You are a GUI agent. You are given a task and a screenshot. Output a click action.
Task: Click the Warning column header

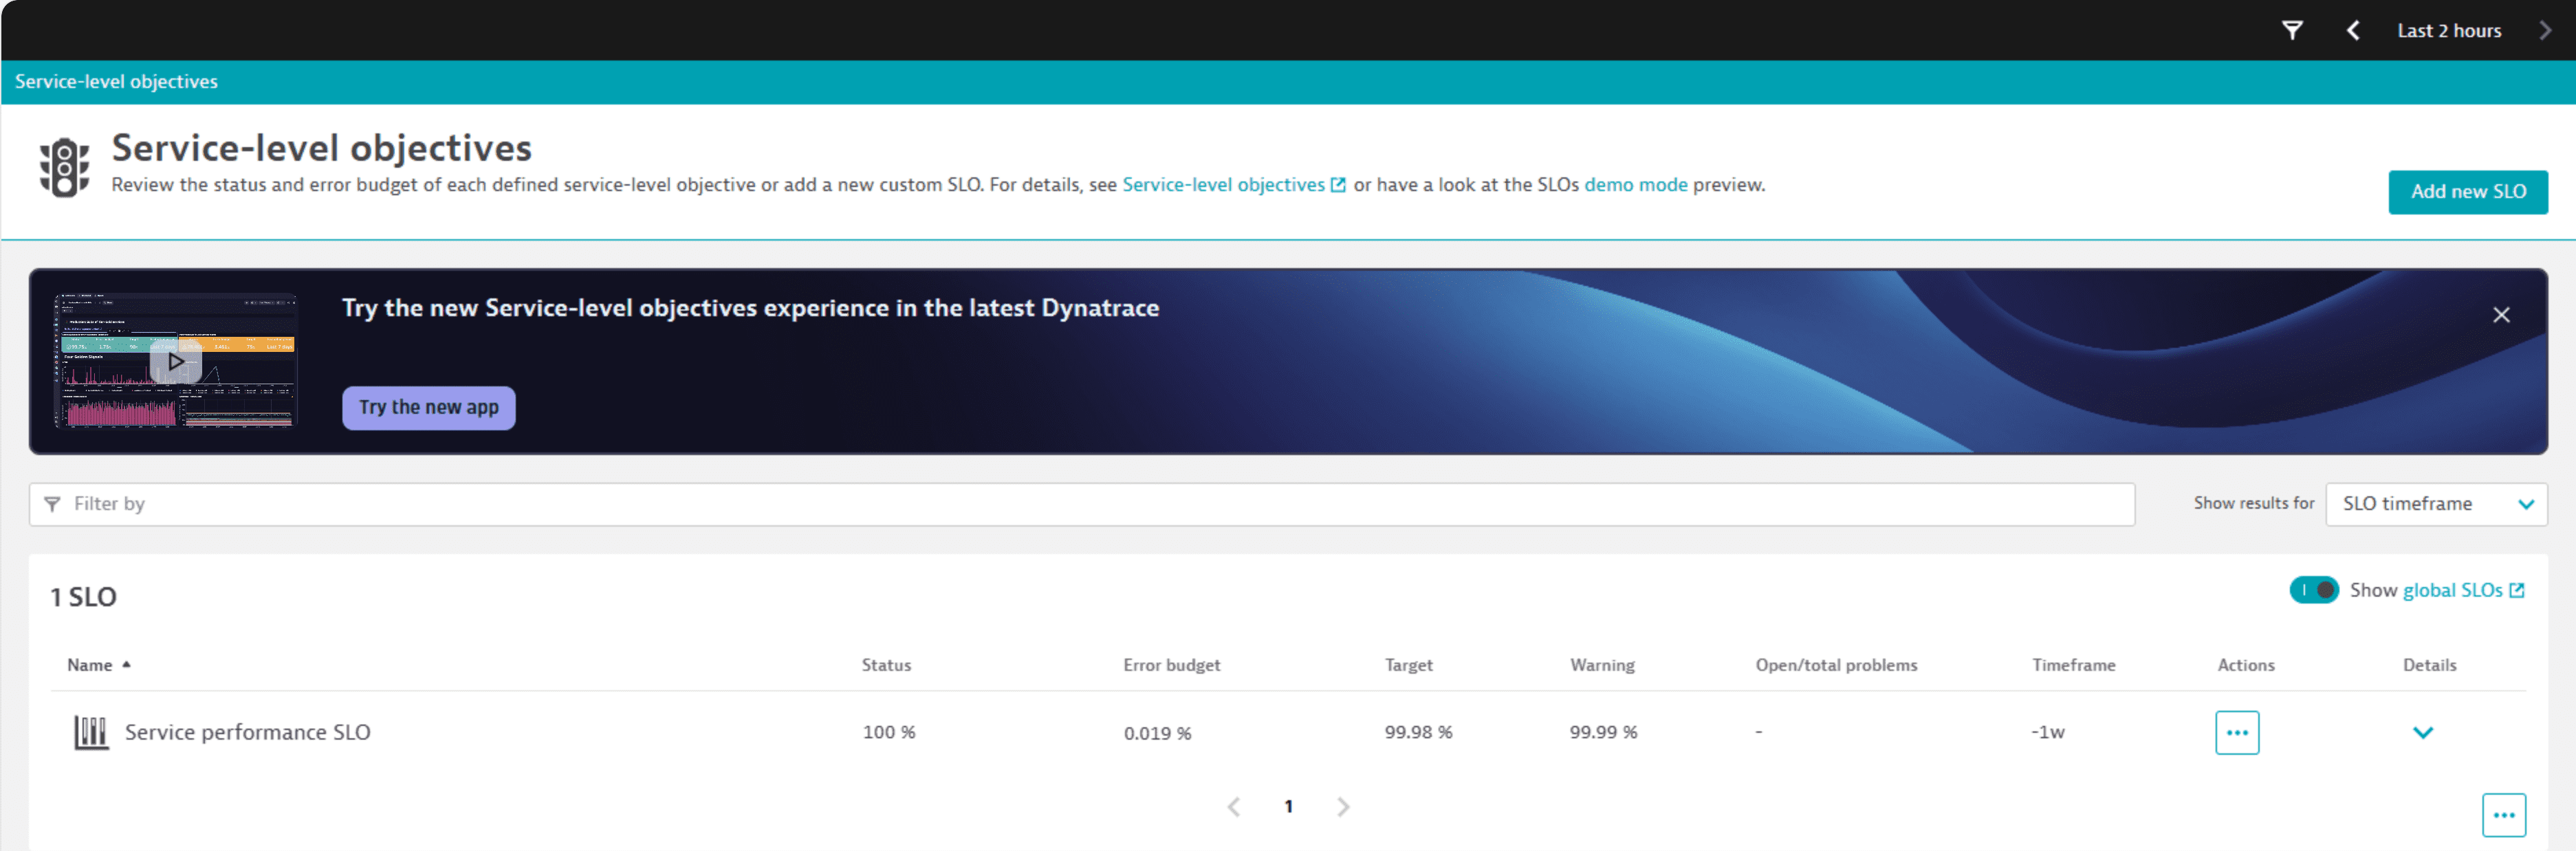point(1602,665)
